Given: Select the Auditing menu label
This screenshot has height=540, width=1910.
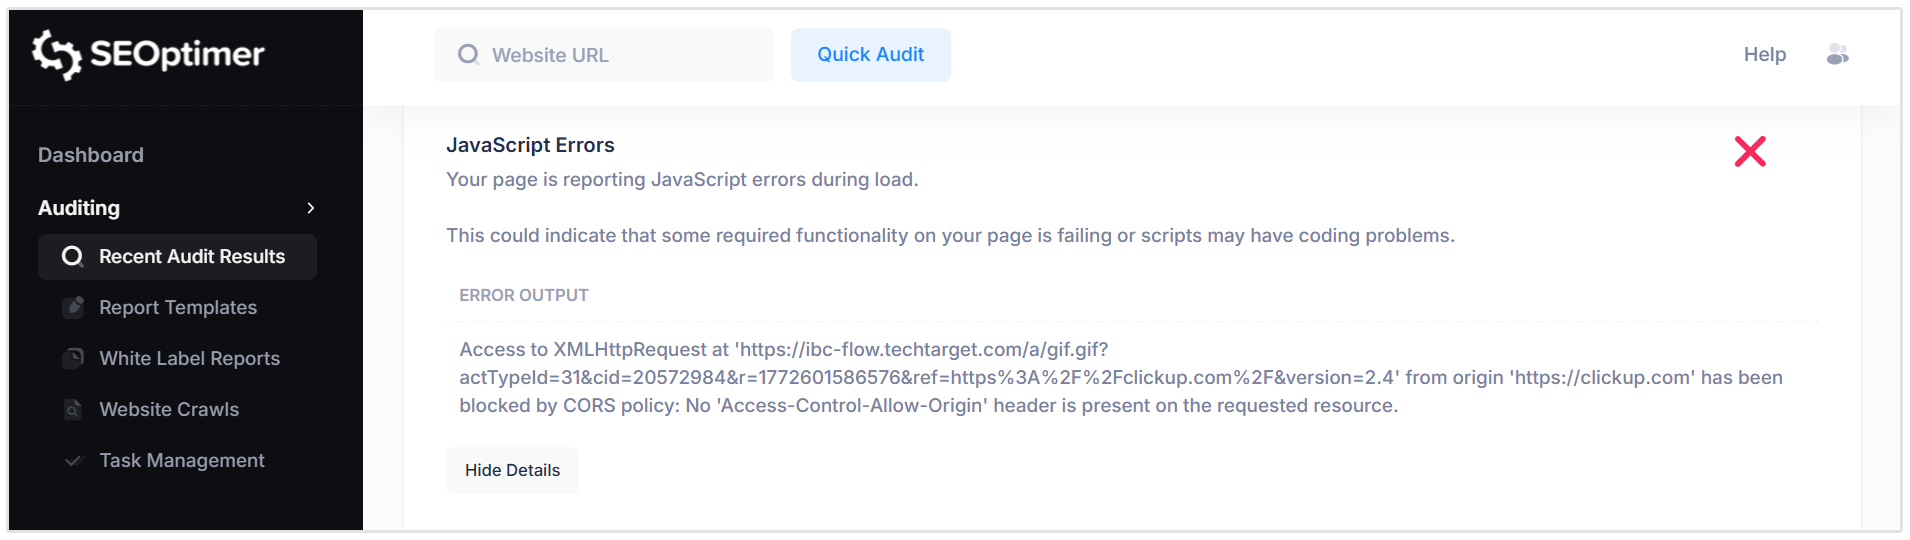Looking at the screenshot, I should [x=79, y=208].
